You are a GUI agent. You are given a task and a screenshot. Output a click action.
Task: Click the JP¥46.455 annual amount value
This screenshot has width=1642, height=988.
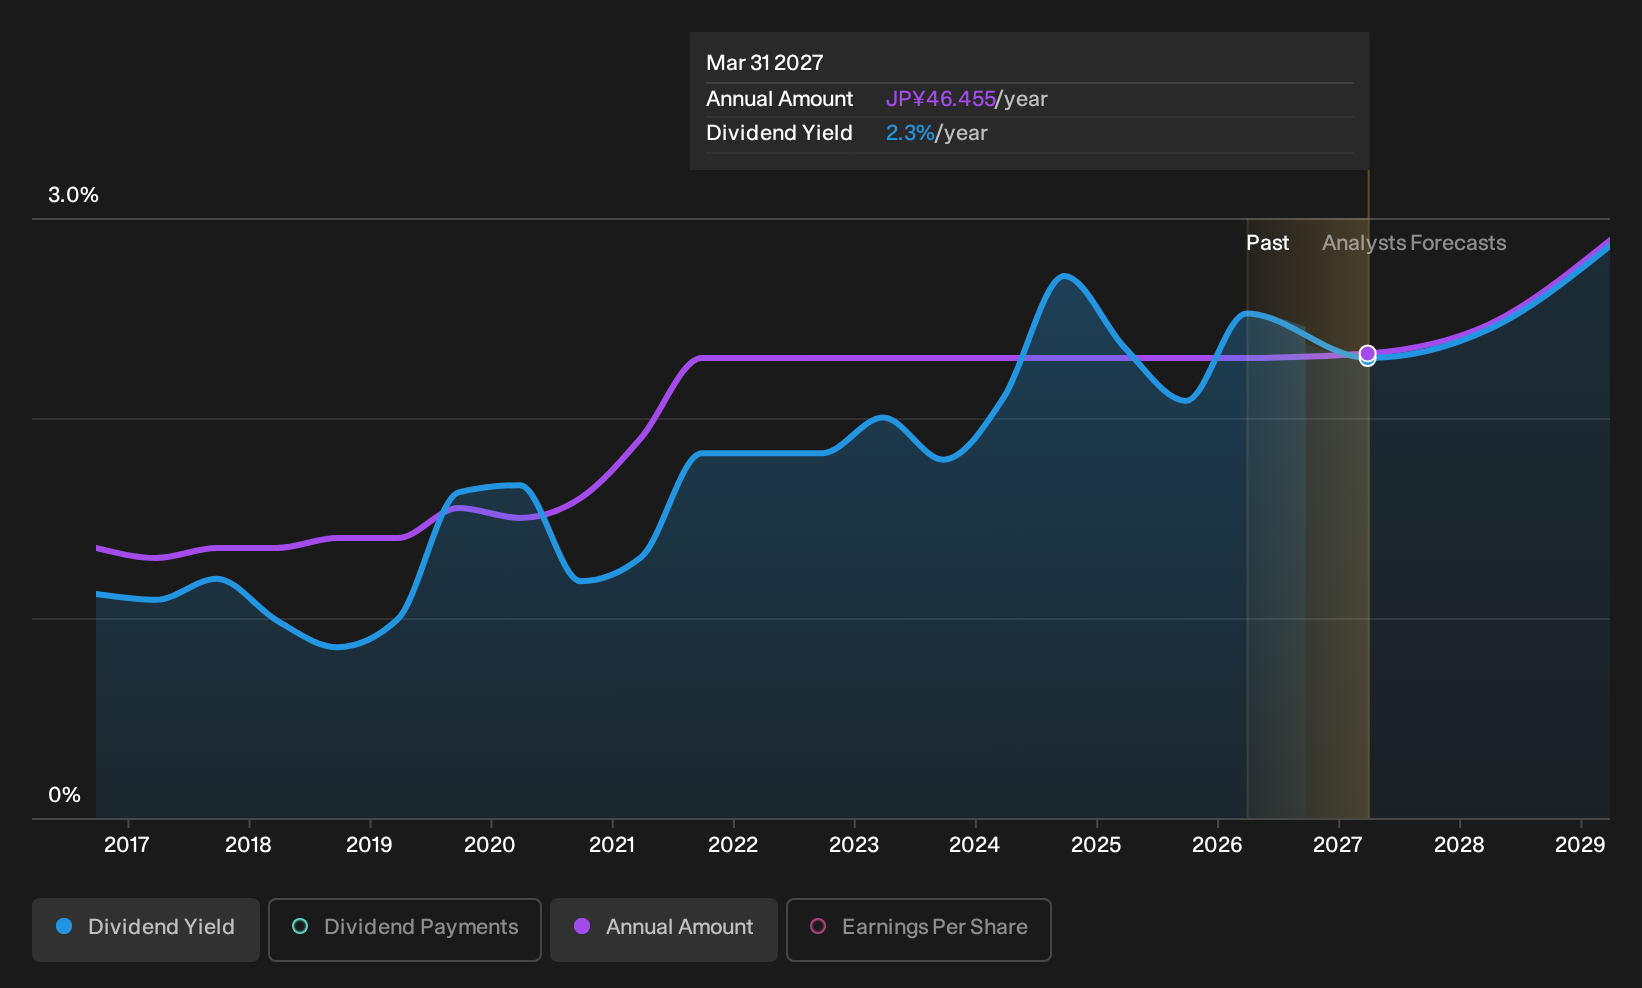(940, 99)
